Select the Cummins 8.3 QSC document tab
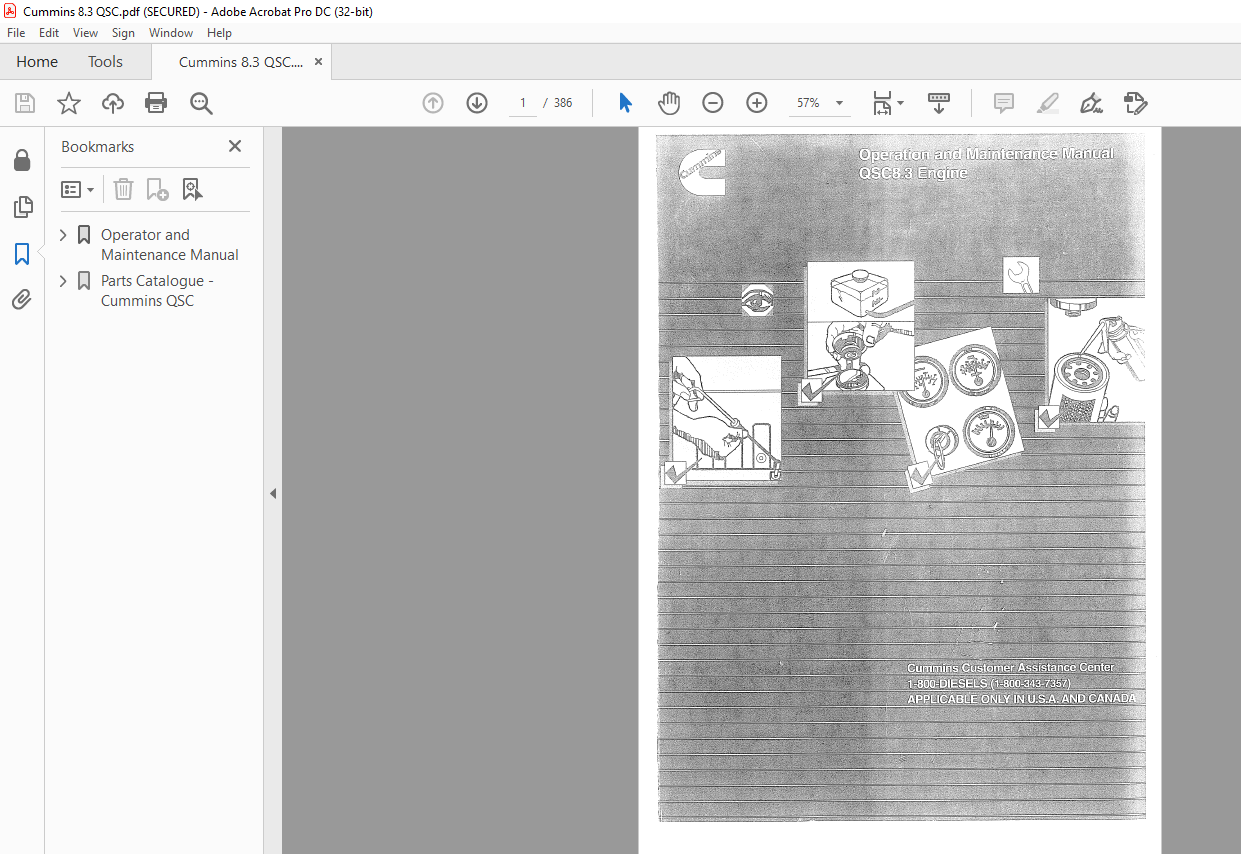The width and height of the screenshot is (1241, 854). (x=240, y=62)
